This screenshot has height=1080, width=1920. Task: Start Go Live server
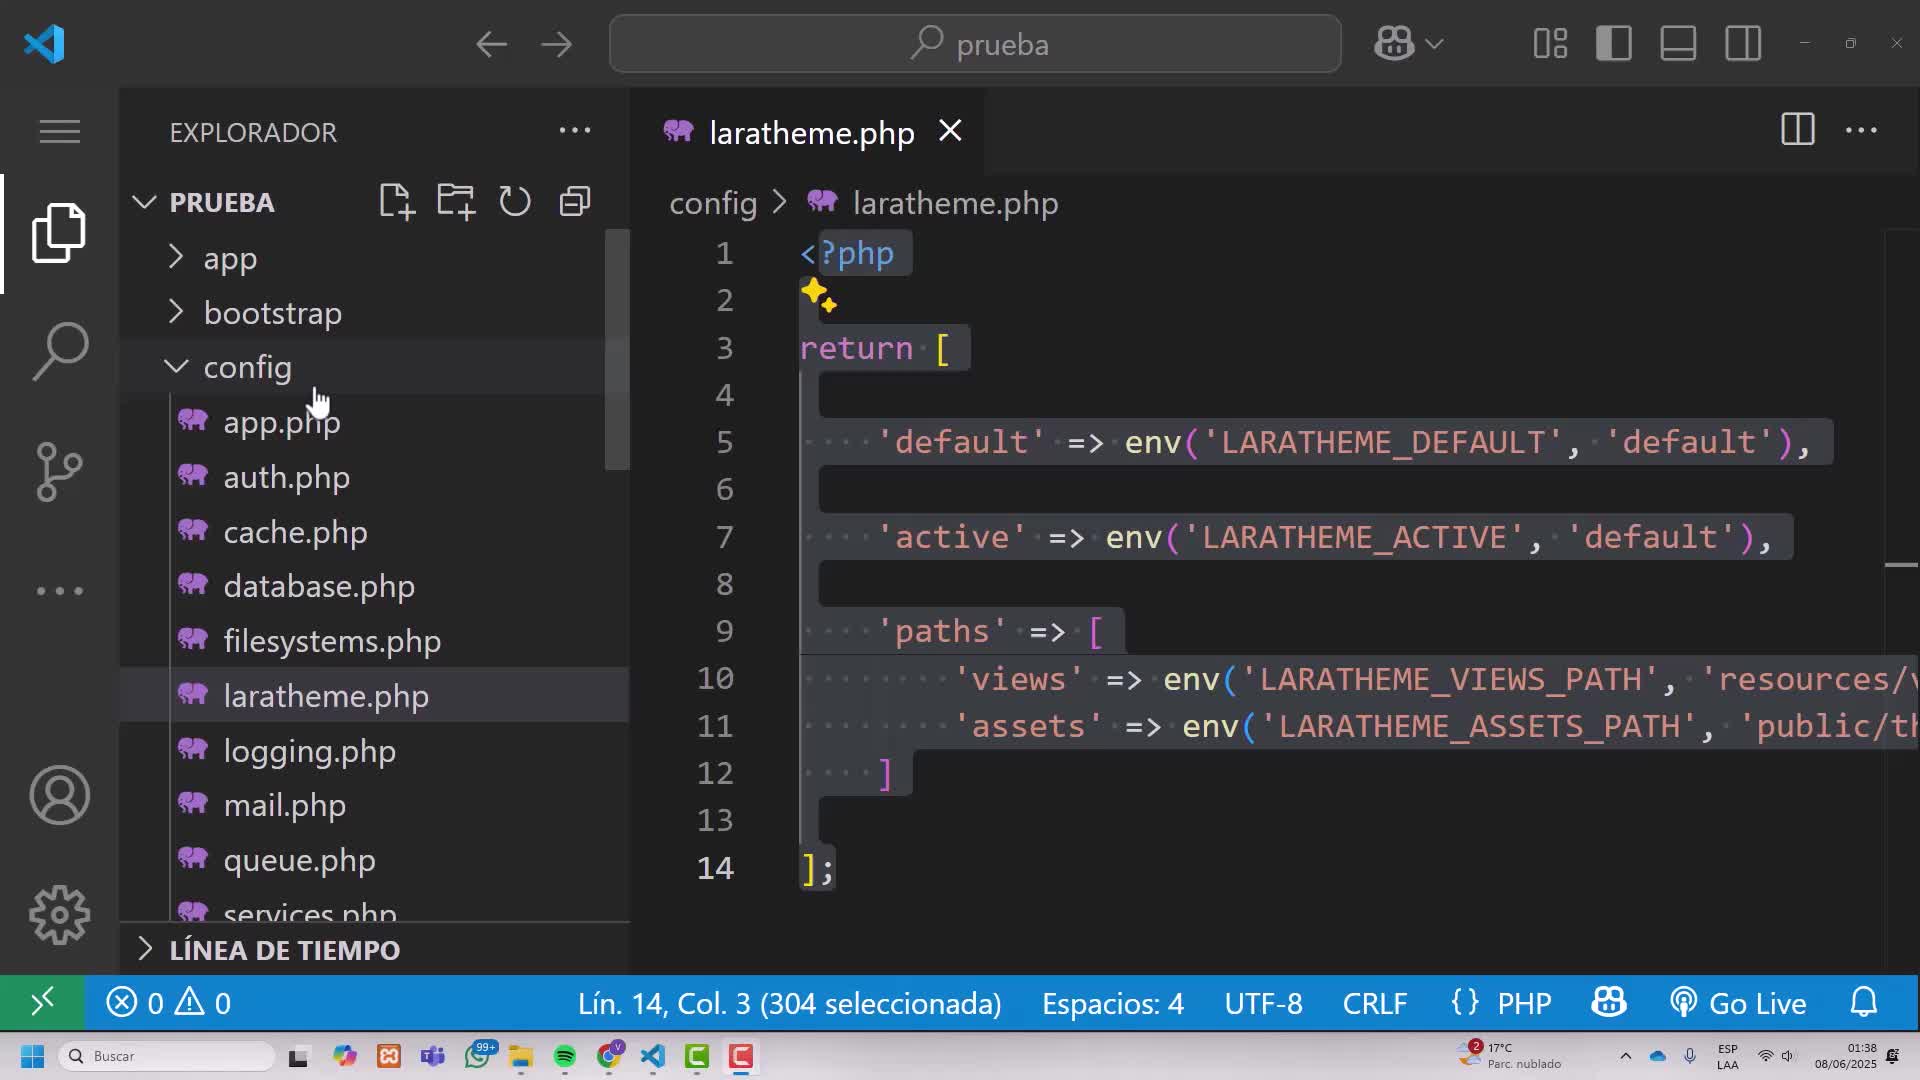tap(1738, 1003)
